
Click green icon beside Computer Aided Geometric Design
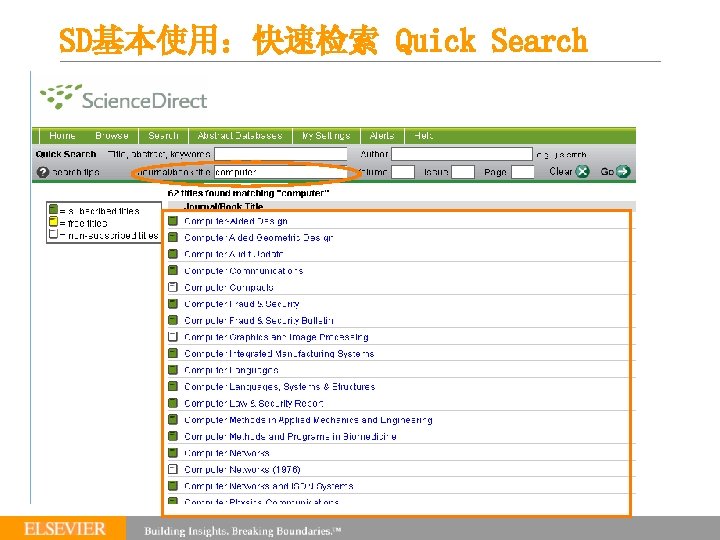(x=173, y=237)
